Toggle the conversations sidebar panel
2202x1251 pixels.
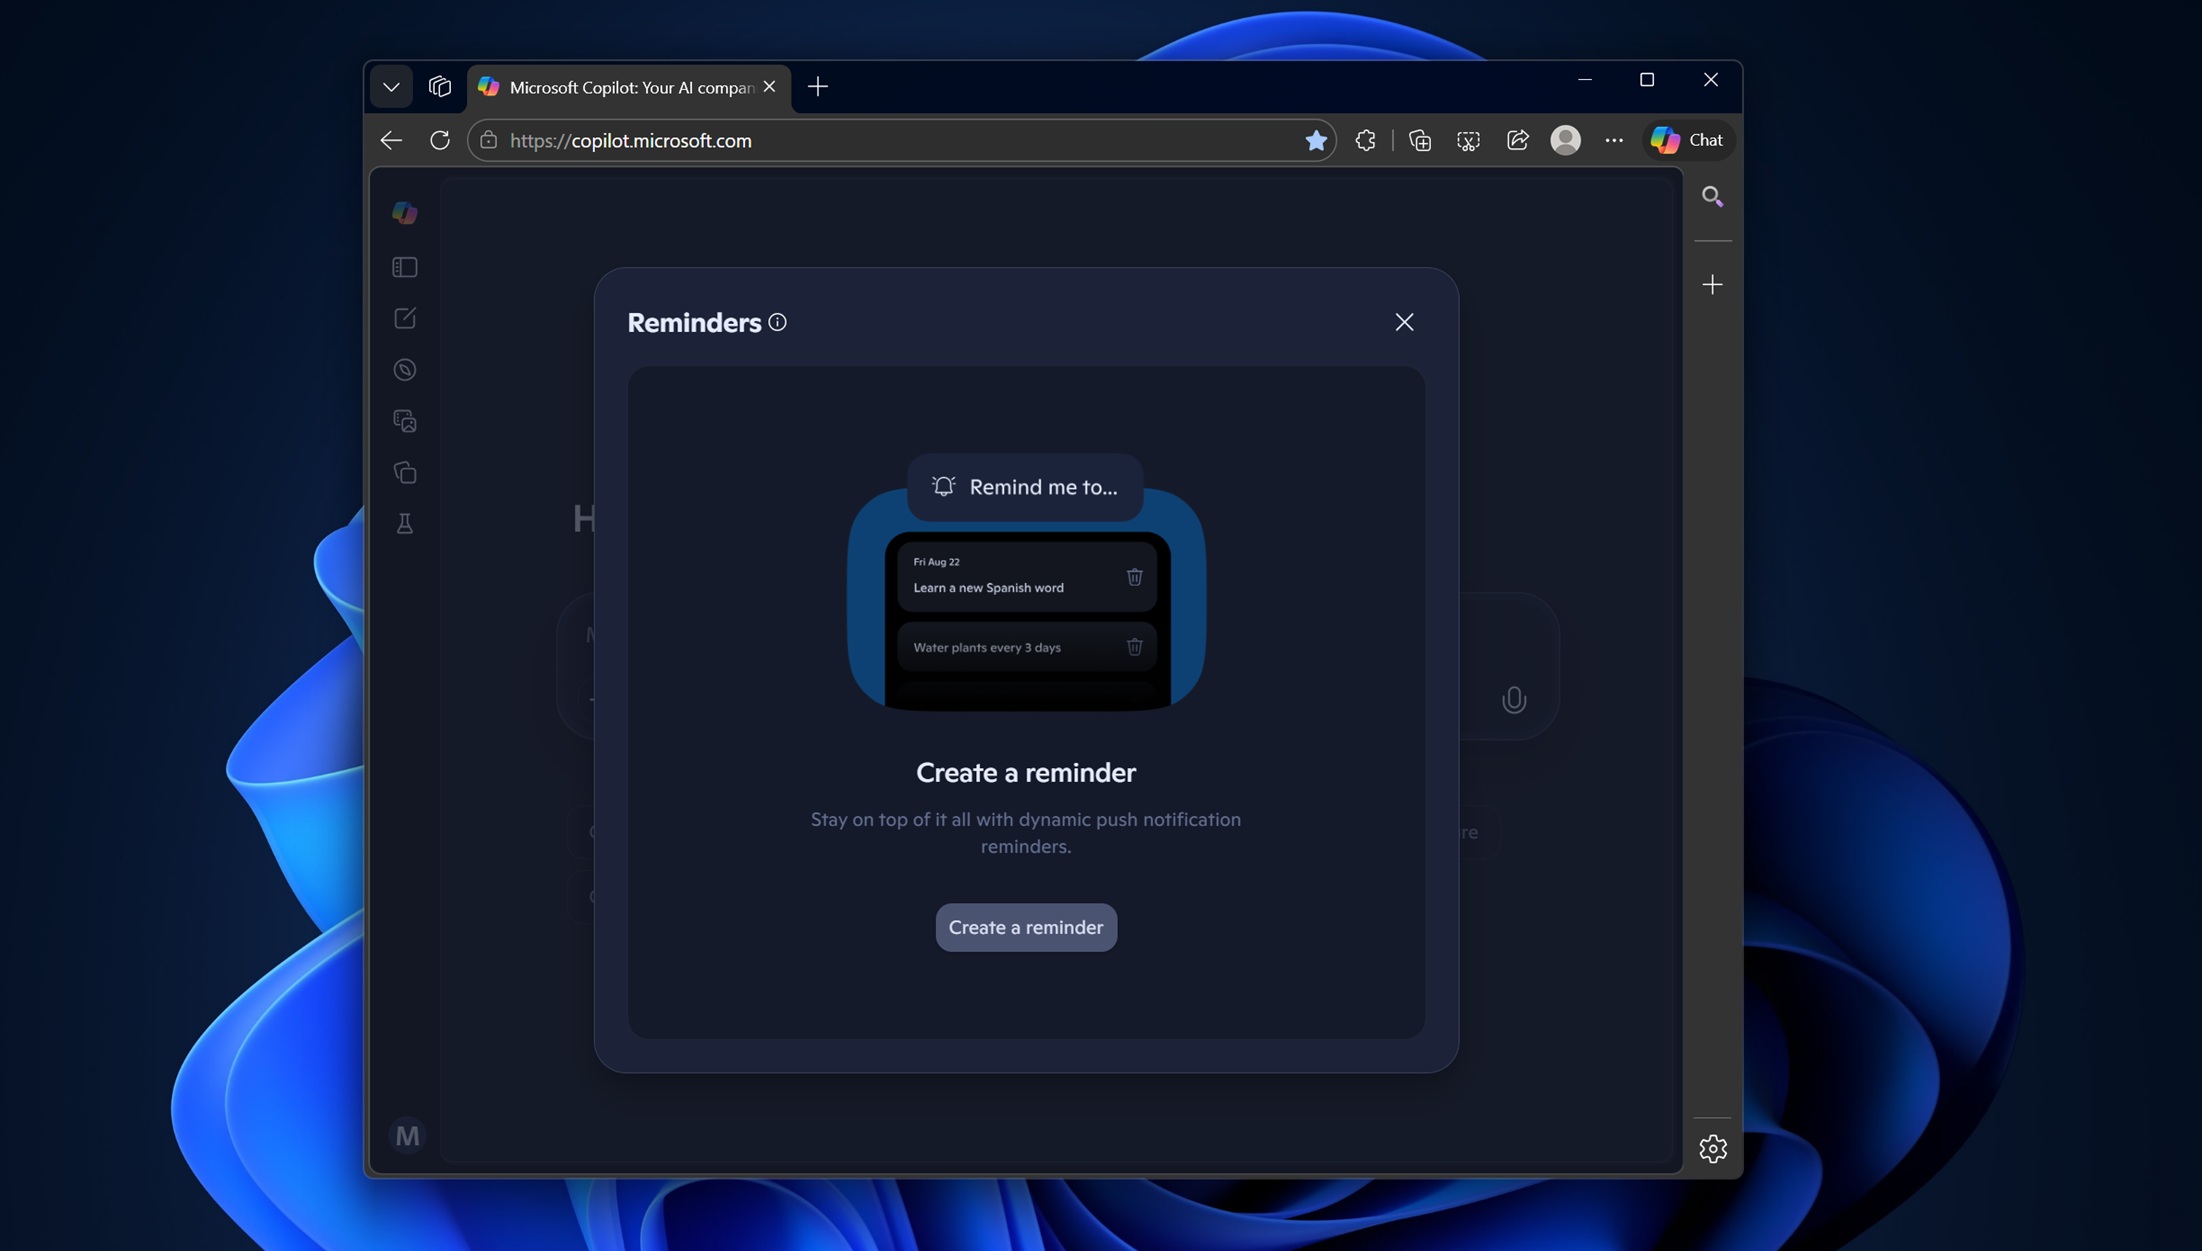point(406,267)
